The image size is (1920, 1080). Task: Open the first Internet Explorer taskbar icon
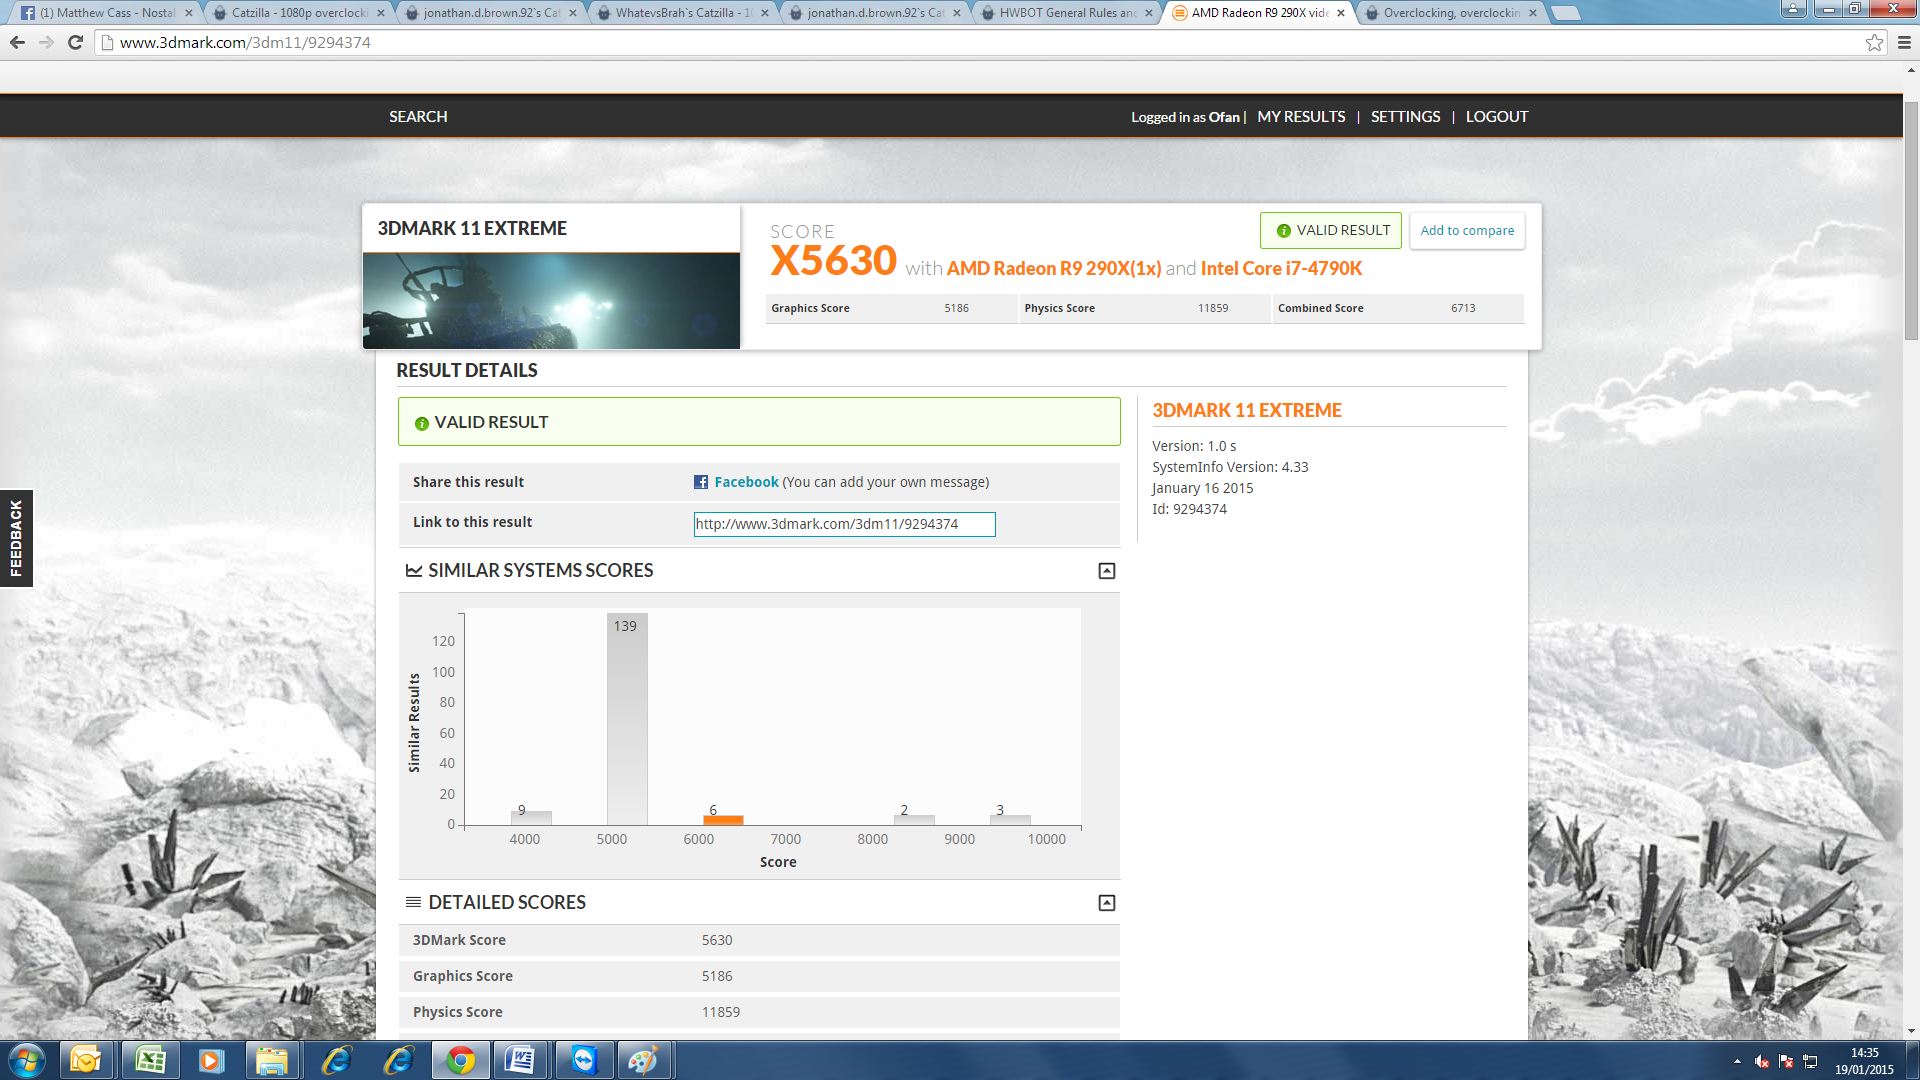[x=337, y=1060]
